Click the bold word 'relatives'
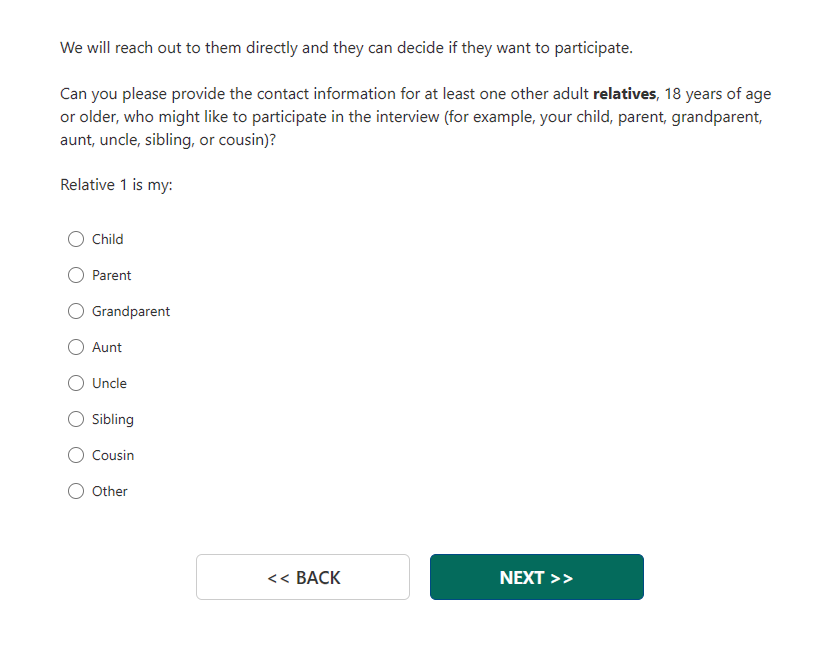 [x=625, y=95]
